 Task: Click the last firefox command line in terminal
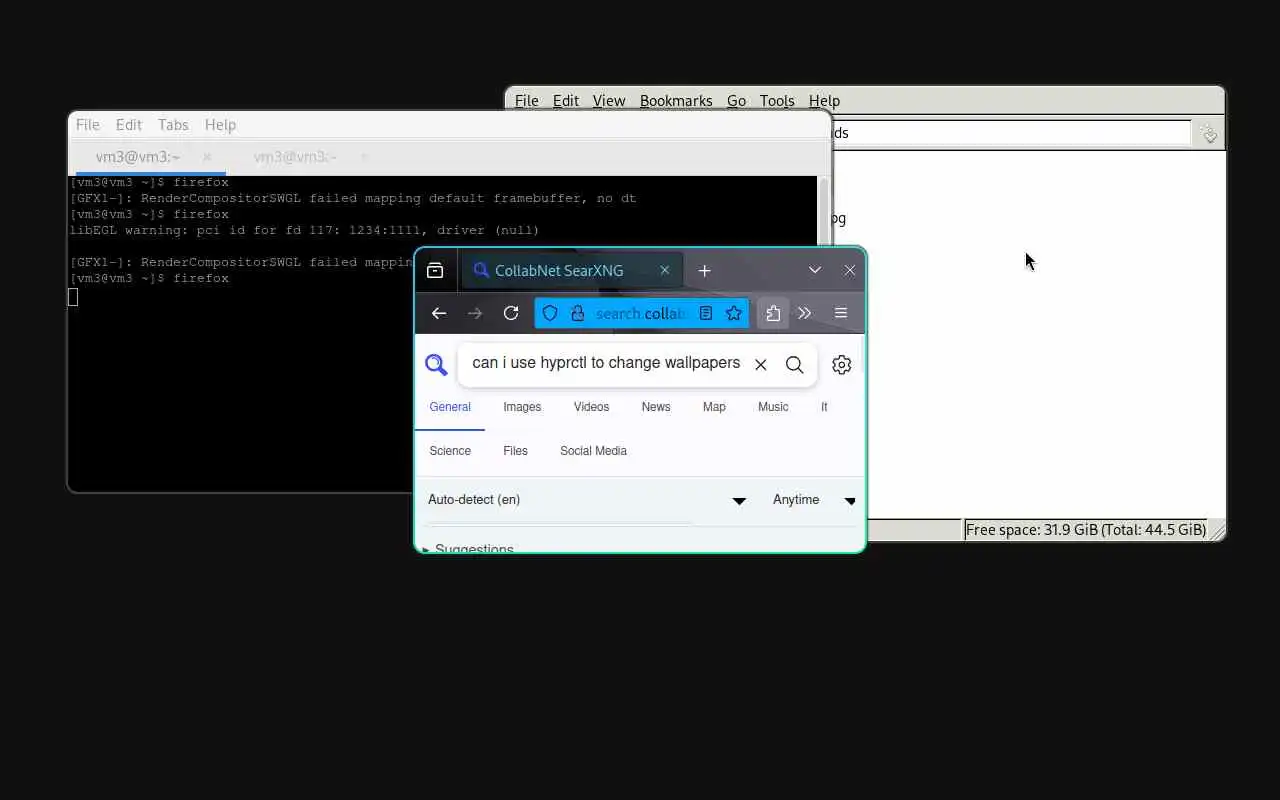[x=149, y=278]
